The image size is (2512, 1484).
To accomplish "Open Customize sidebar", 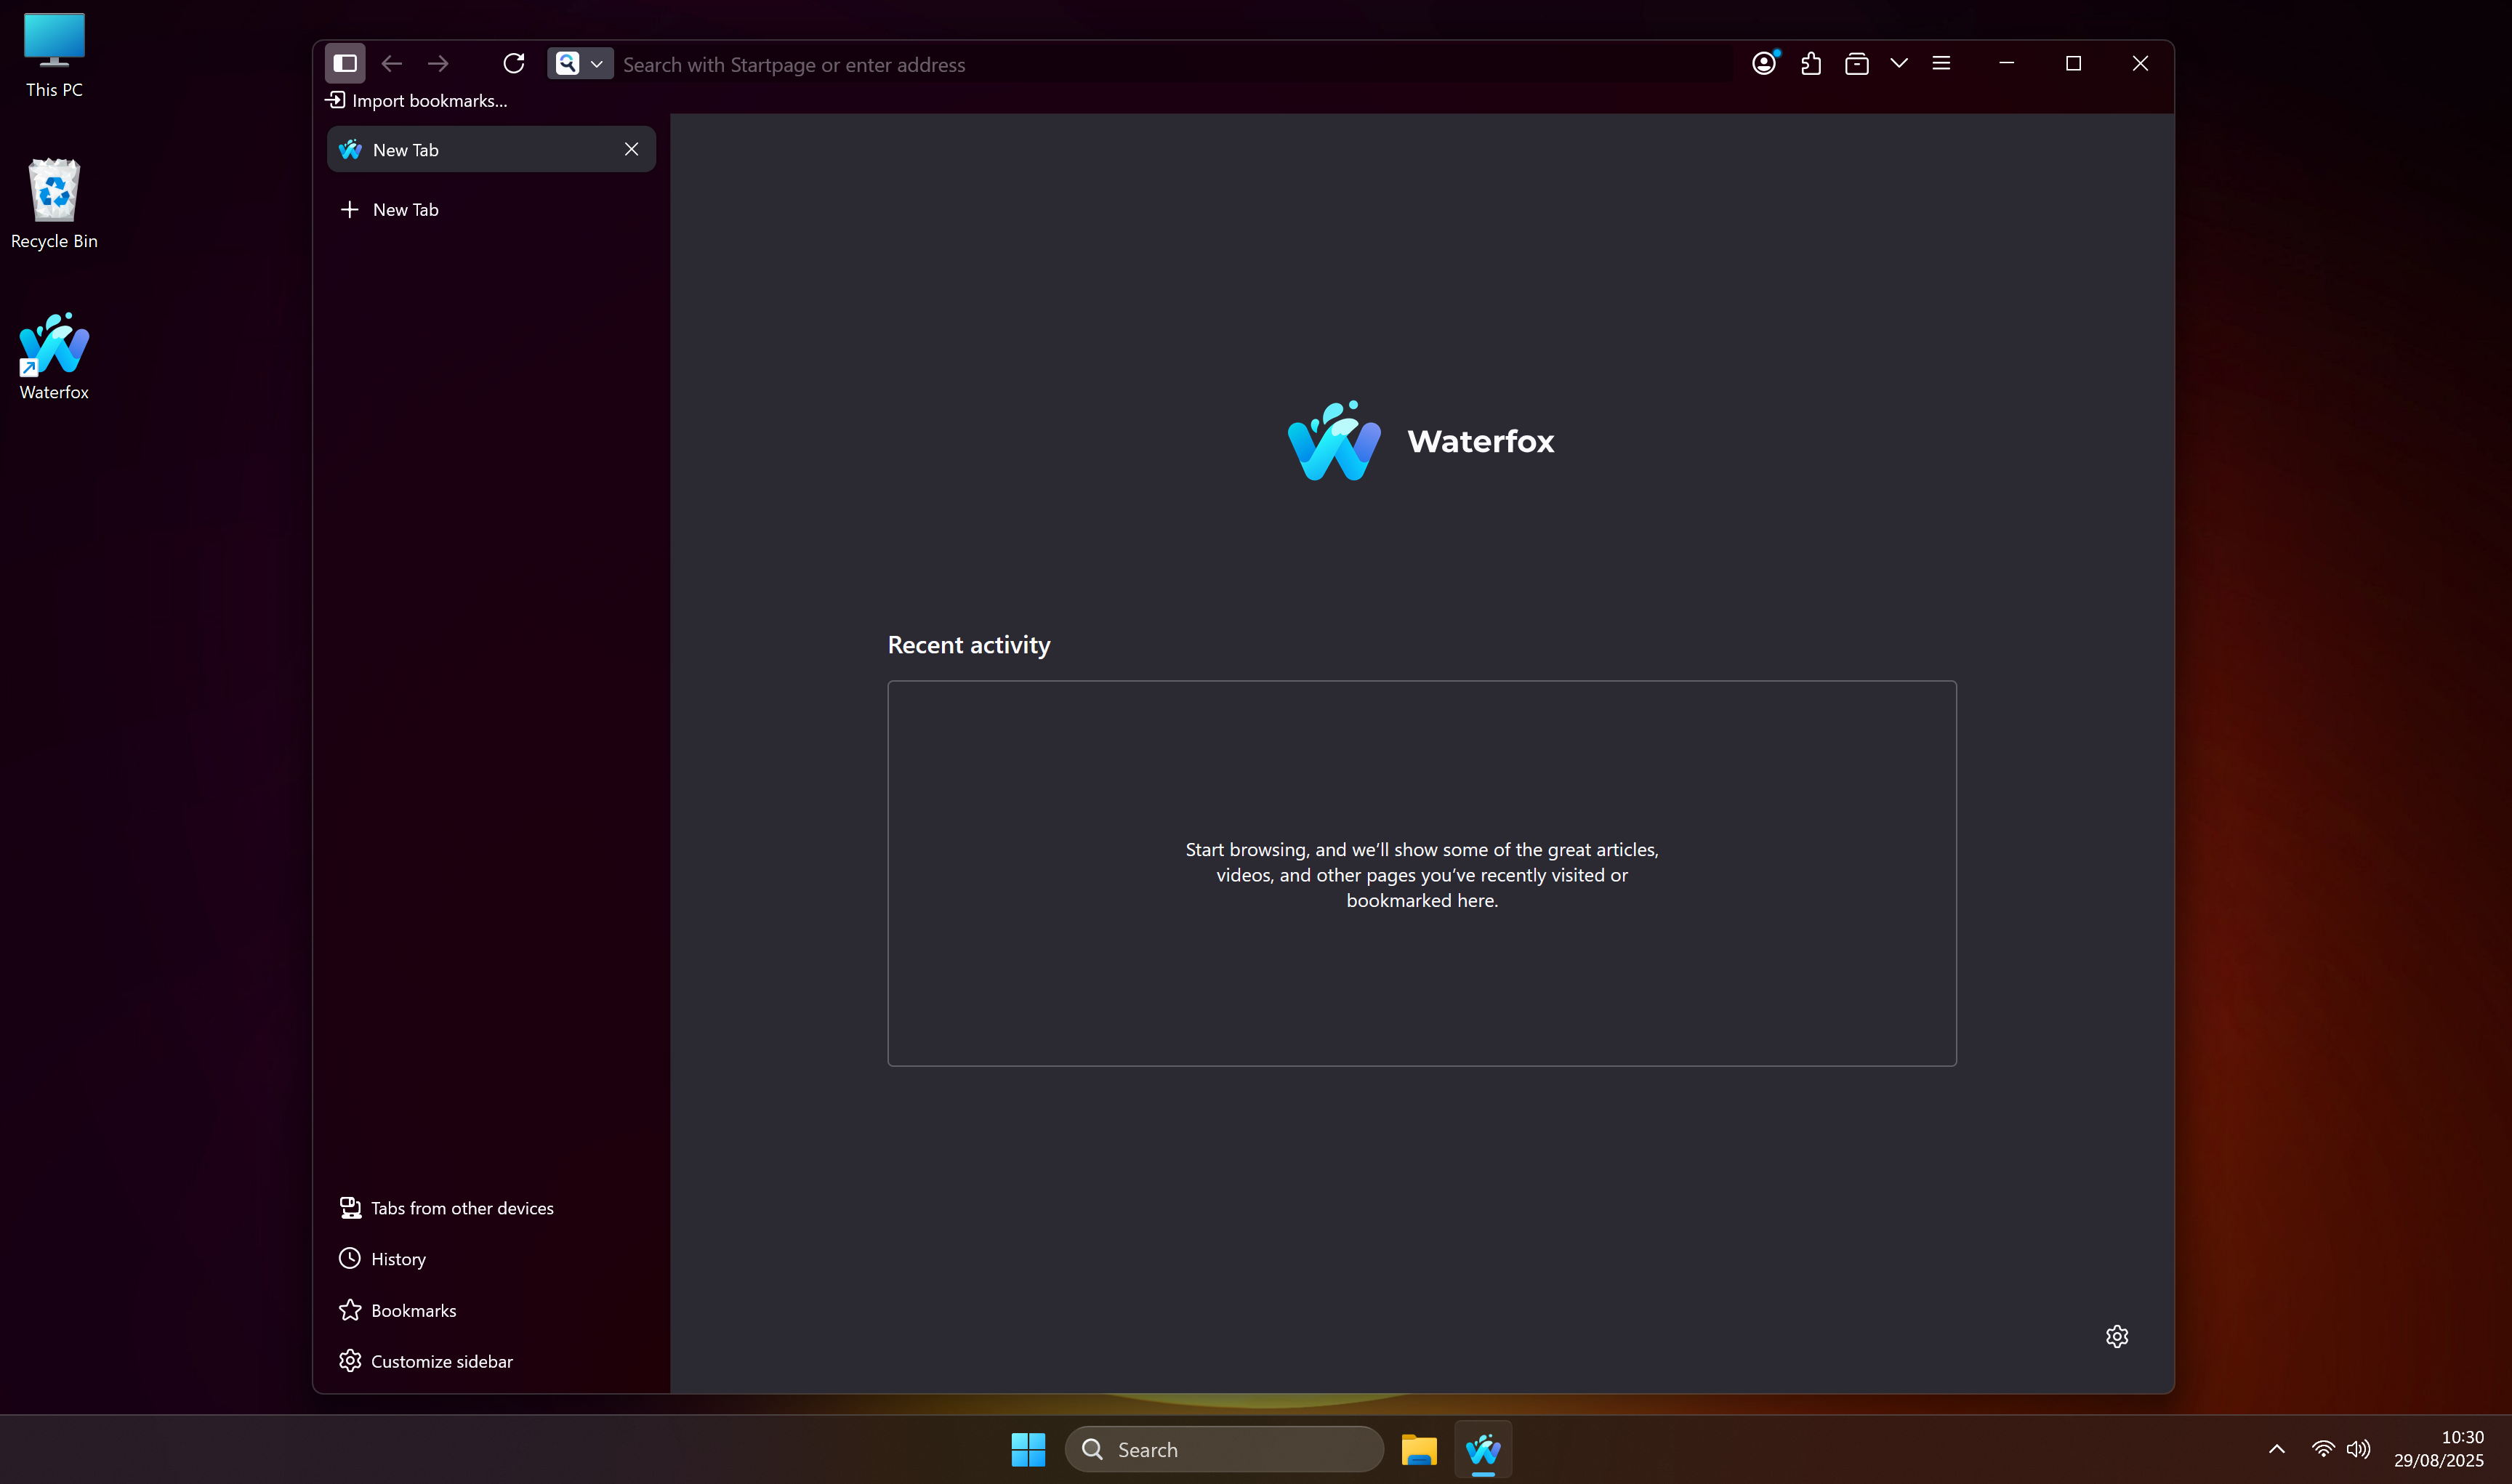I will [440, 1360].
